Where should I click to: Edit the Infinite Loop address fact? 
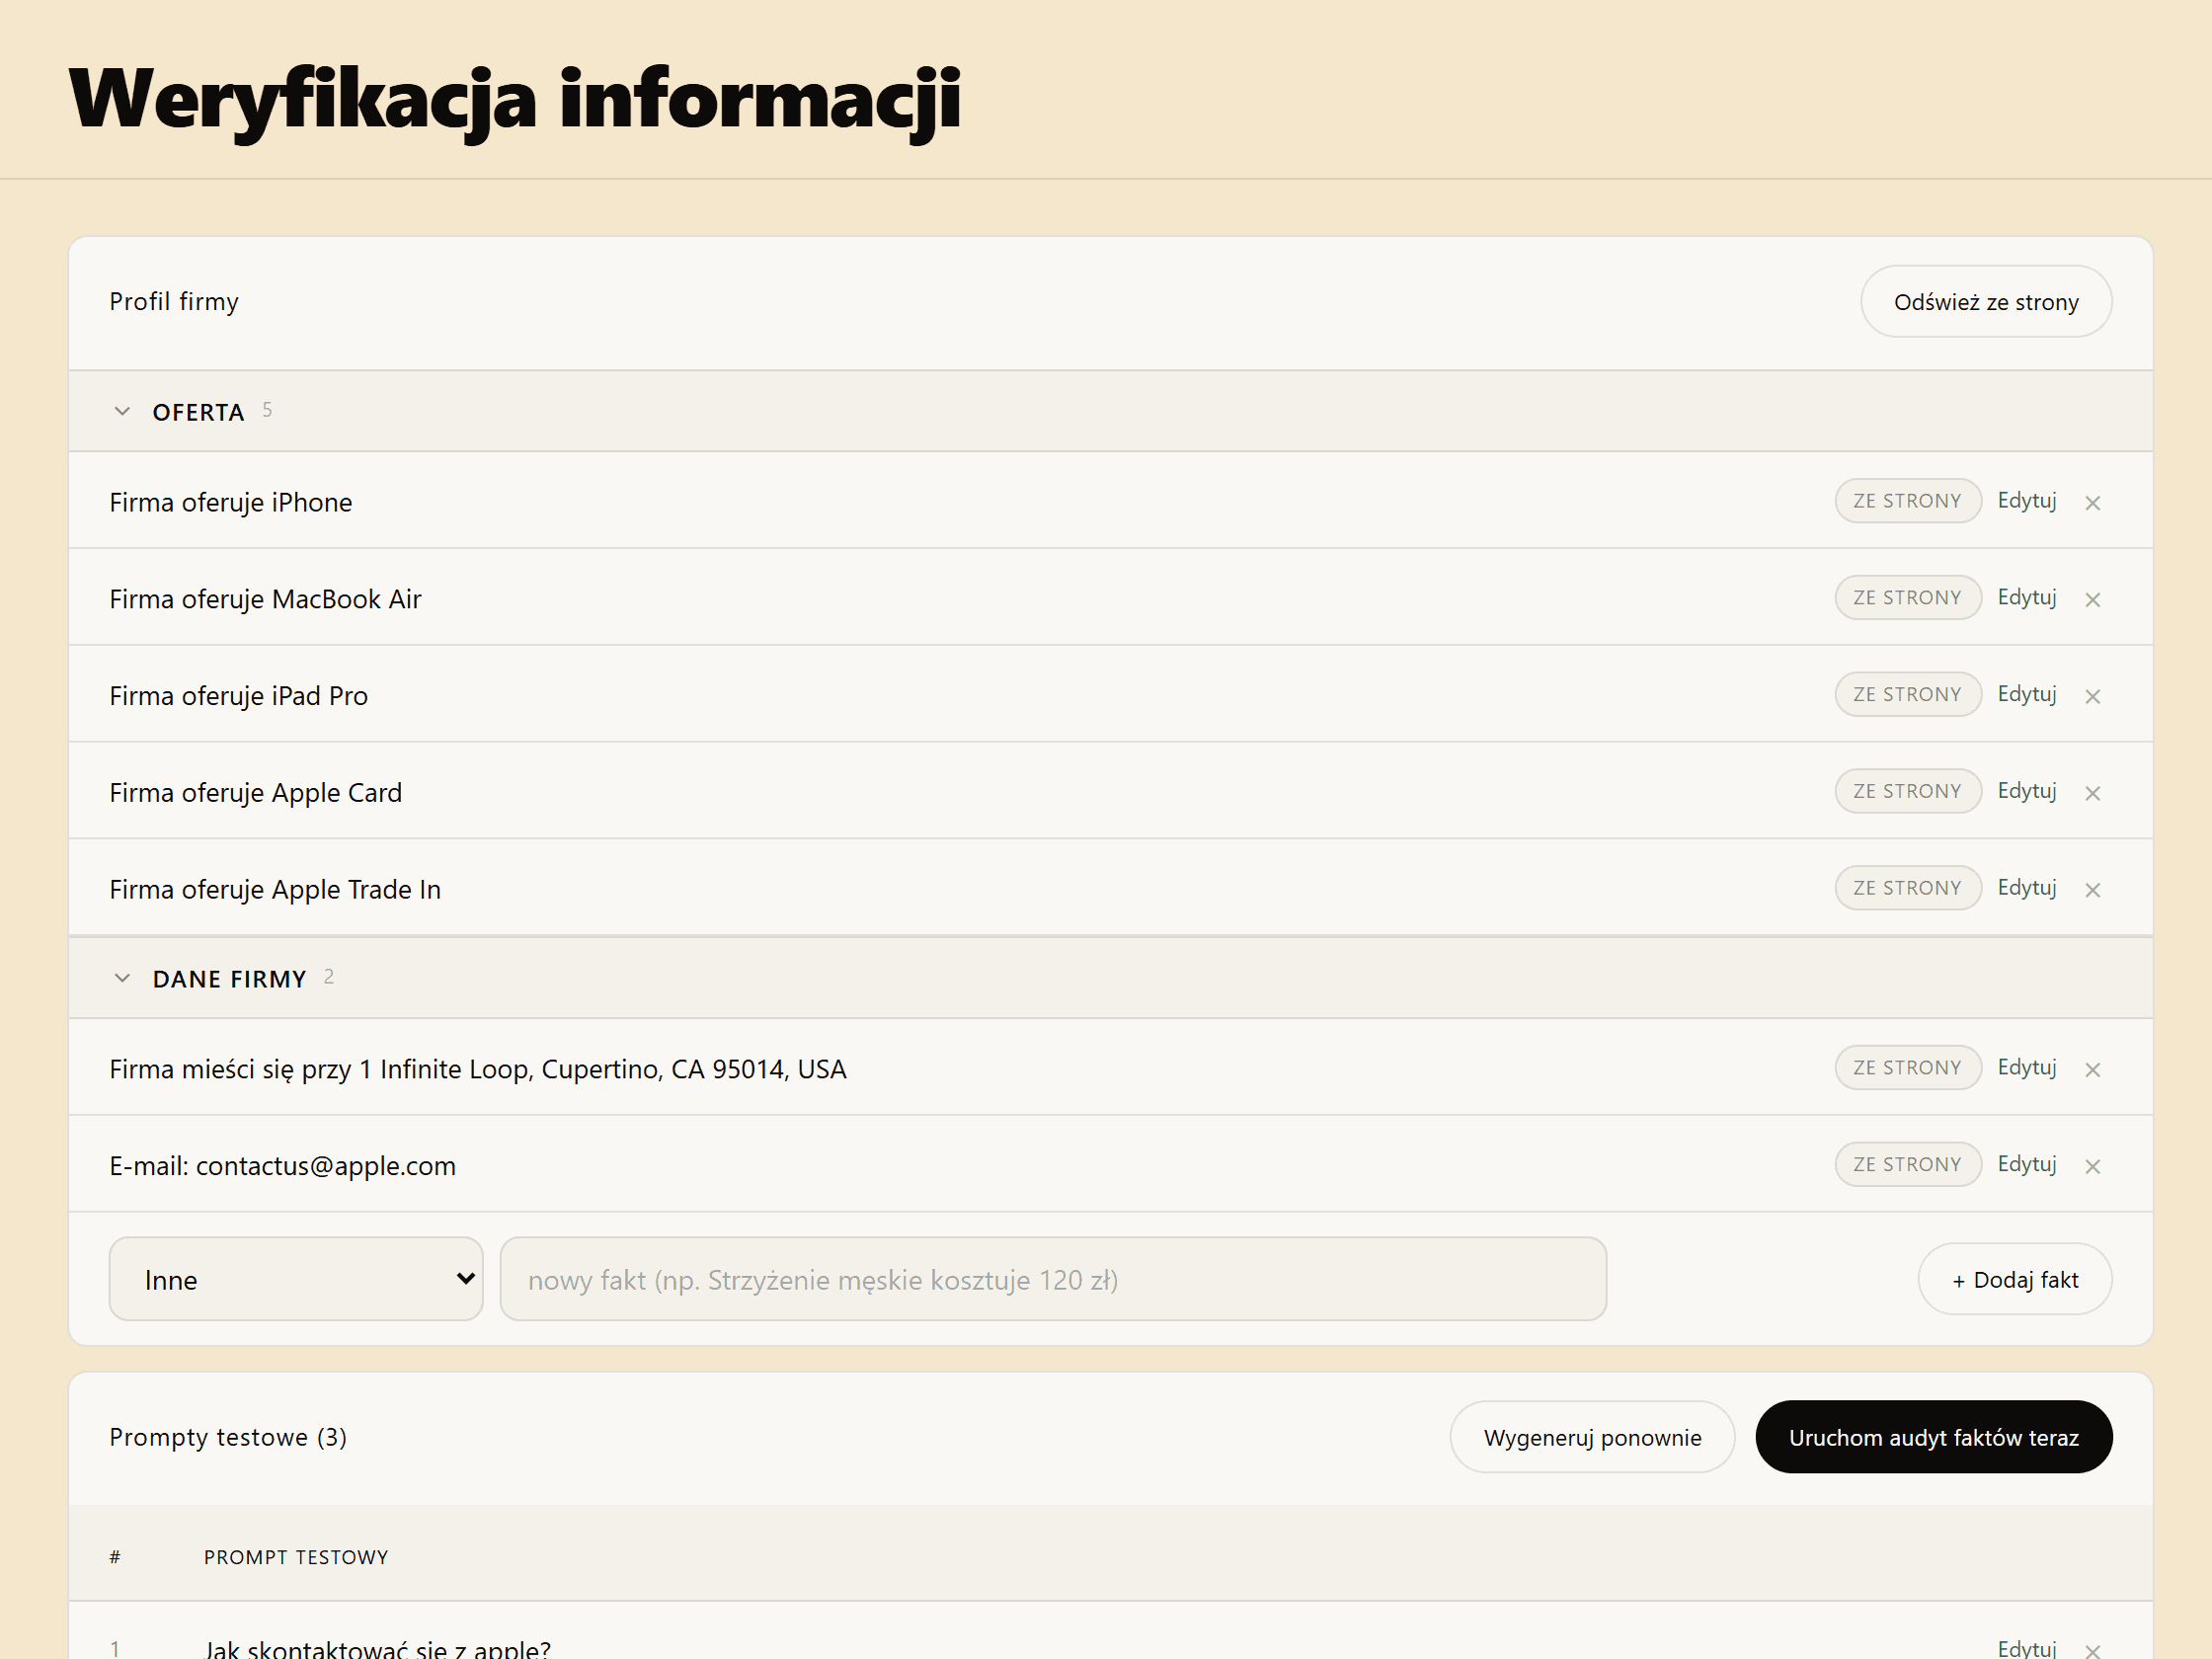[x=2026, y=1067]
